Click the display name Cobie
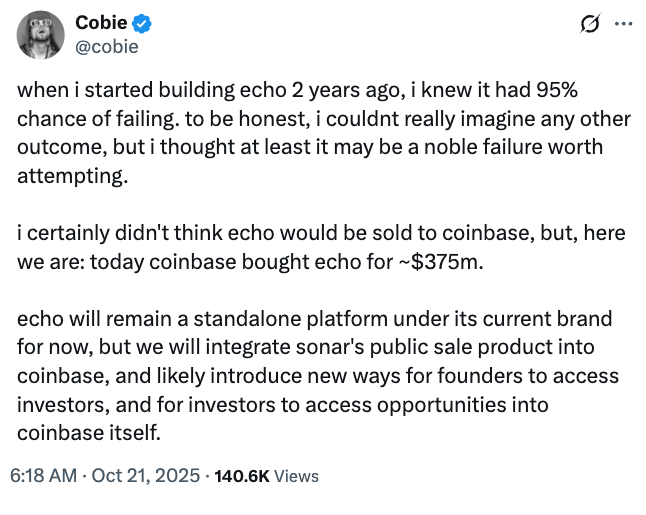The width and height of the screenshot is (646, 515). [100, 23]
